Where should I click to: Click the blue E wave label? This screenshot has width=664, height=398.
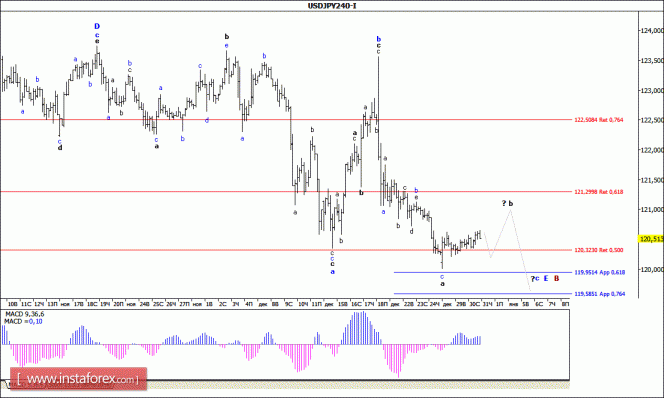pos(546,278)
